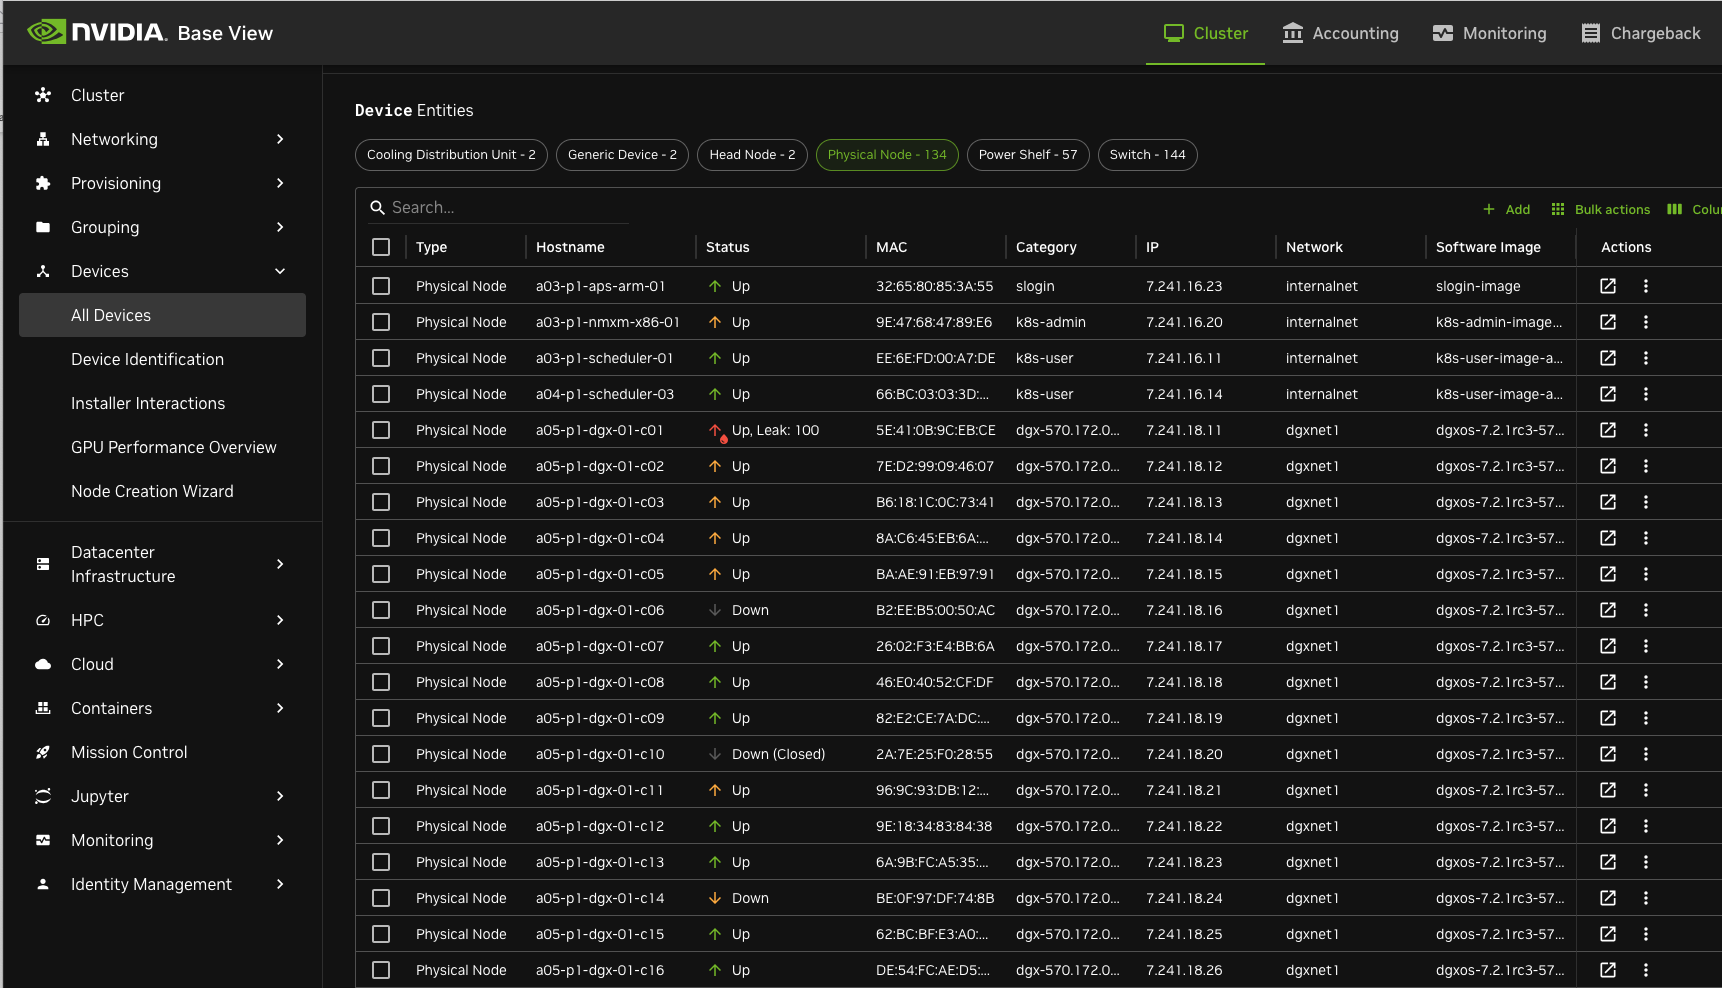The height and width of the screenshot is (988, 1722).
Task: Open GPU Performance Overview page
Action: point(173,447)
